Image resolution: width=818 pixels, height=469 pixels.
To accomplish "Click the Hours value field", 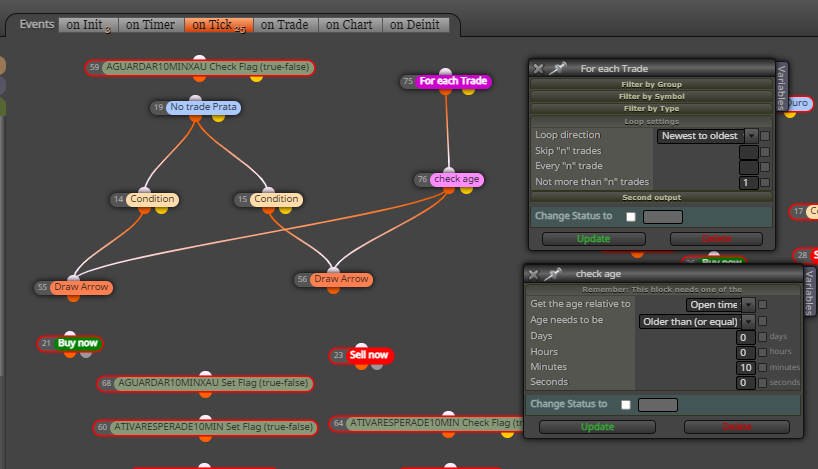I will click(745, 352).
